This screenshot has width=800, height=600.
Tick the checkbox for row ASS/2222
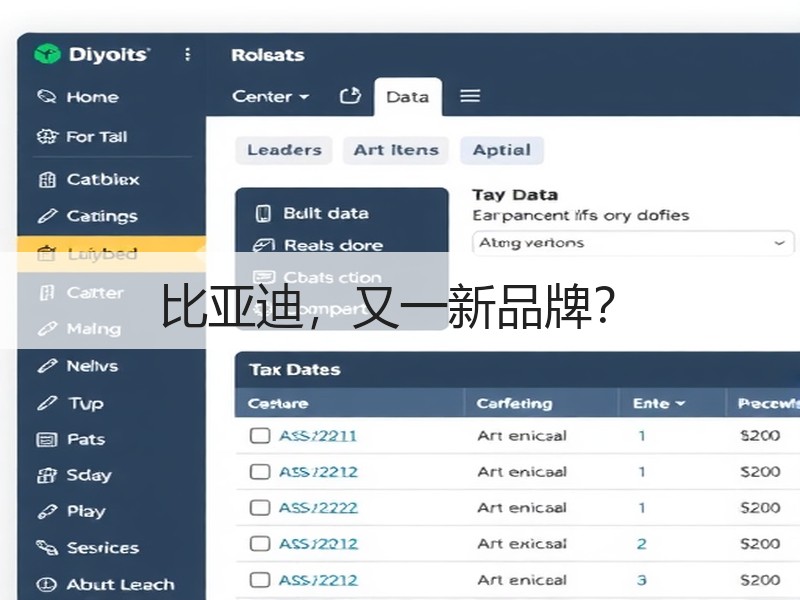[260, 508]
